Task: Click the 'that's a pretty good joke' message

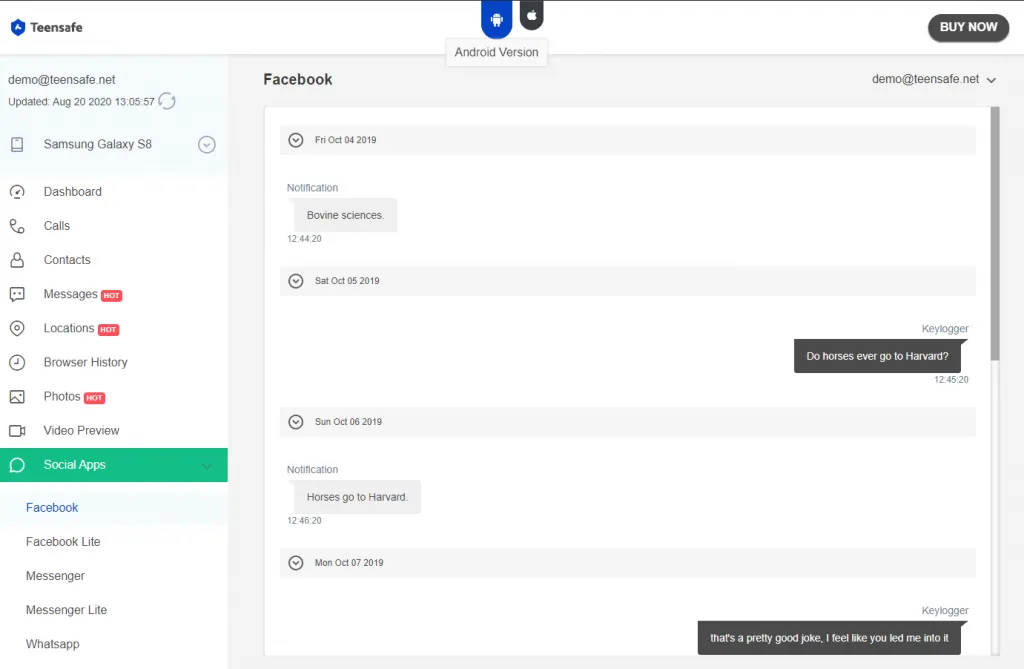Action: pyautogui.click(x=829, y=638)
